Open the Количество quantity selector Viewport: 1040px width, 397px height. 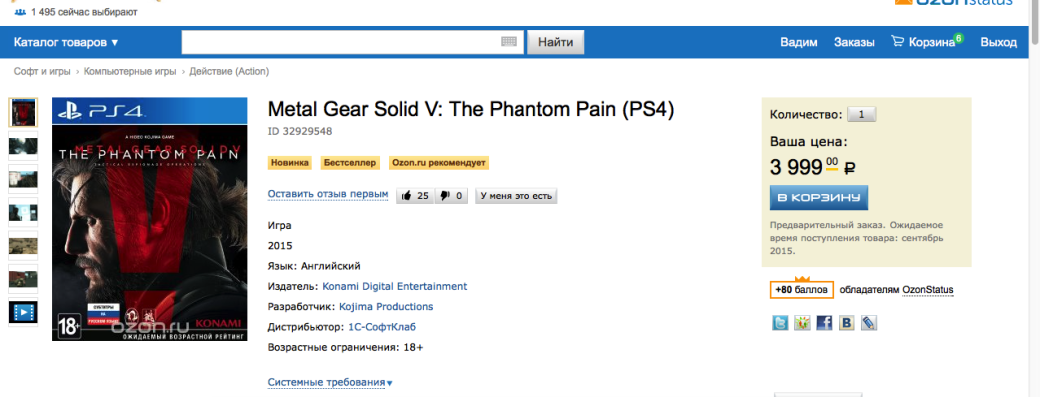pos(862,114)
